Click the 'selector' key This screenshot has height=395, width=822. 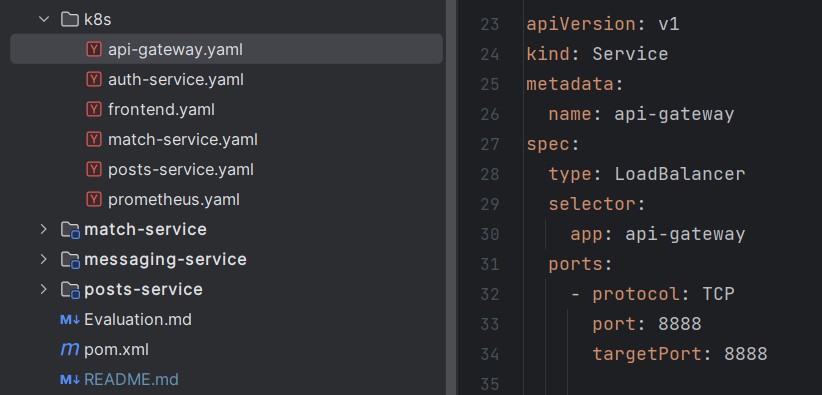pos(592,204)
